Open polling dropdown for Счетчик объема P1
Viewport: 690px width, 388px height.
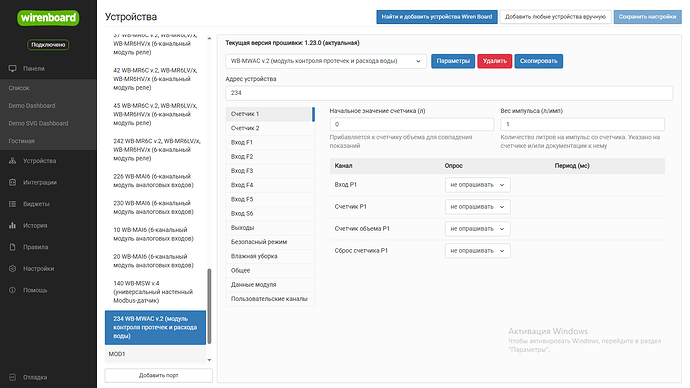477,229
